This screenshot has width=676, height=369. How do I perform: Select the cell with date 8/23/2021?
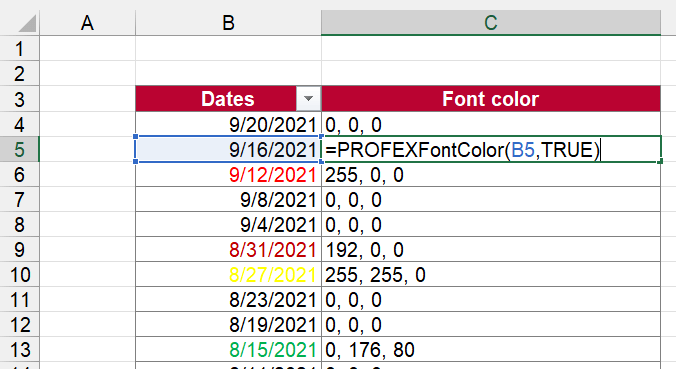click(x=228, y=299)
